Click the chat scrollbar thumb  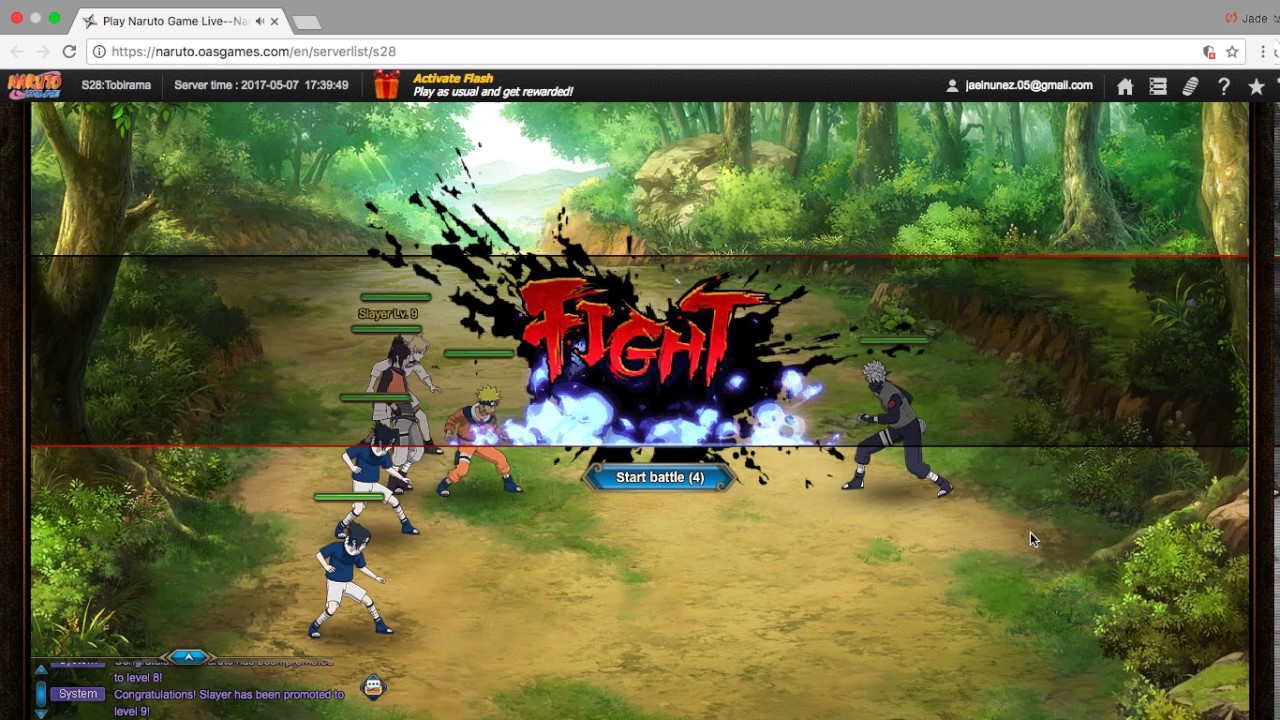pyautogui.click(x=41, y=692)
